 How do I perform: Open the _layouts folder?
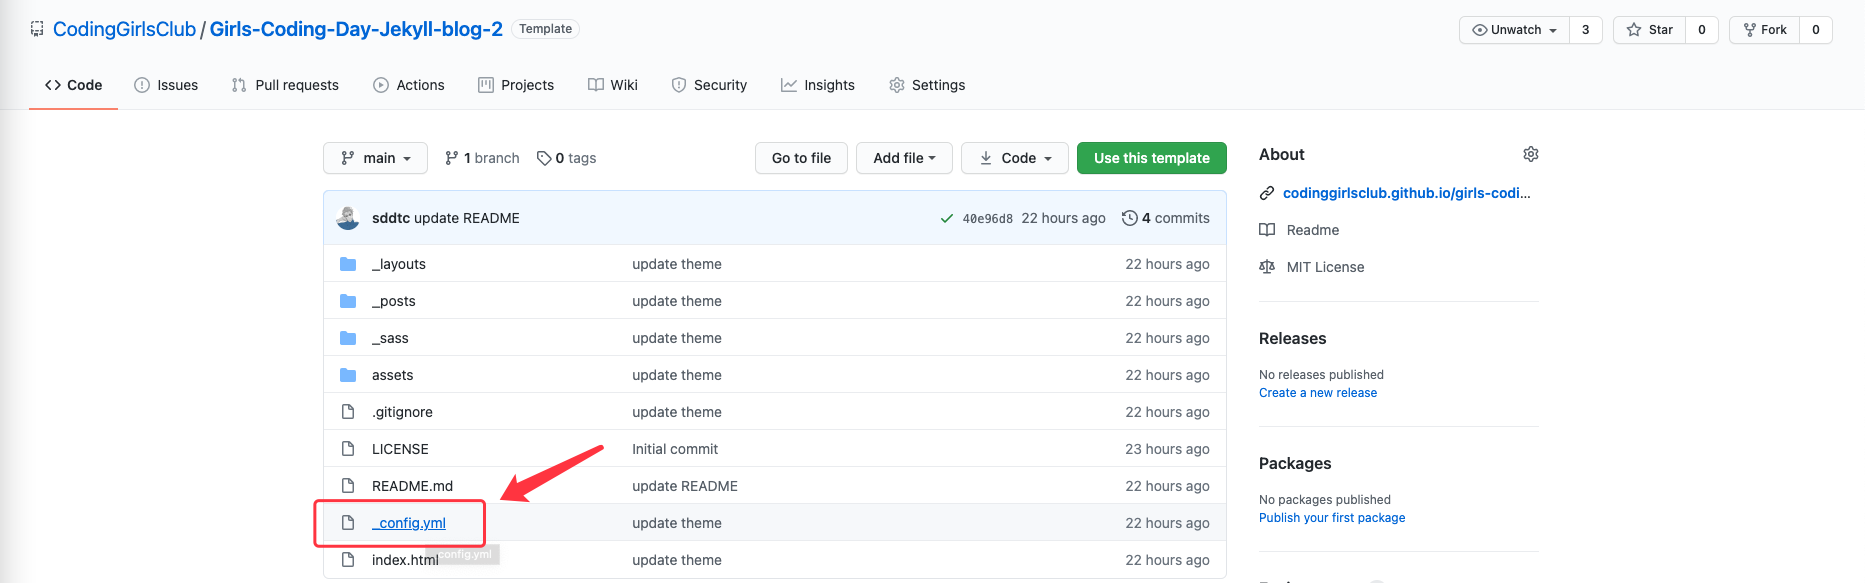(399, 264)
